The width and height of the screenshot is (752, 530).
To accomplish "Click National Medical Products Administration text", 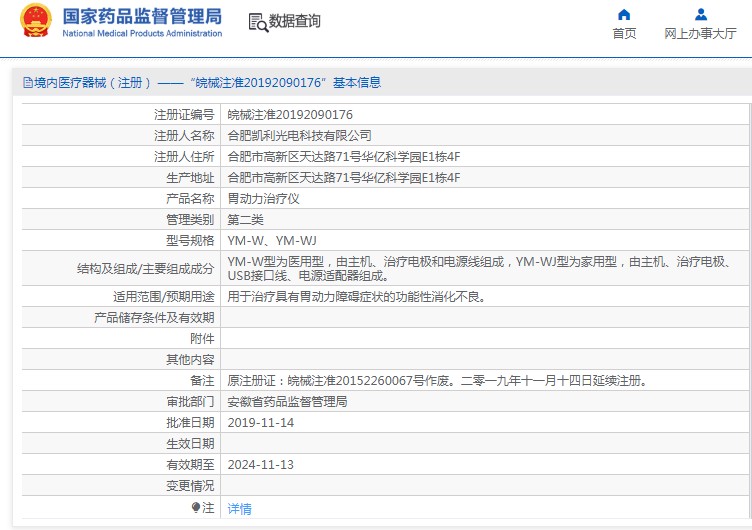I will pos(142,34).
